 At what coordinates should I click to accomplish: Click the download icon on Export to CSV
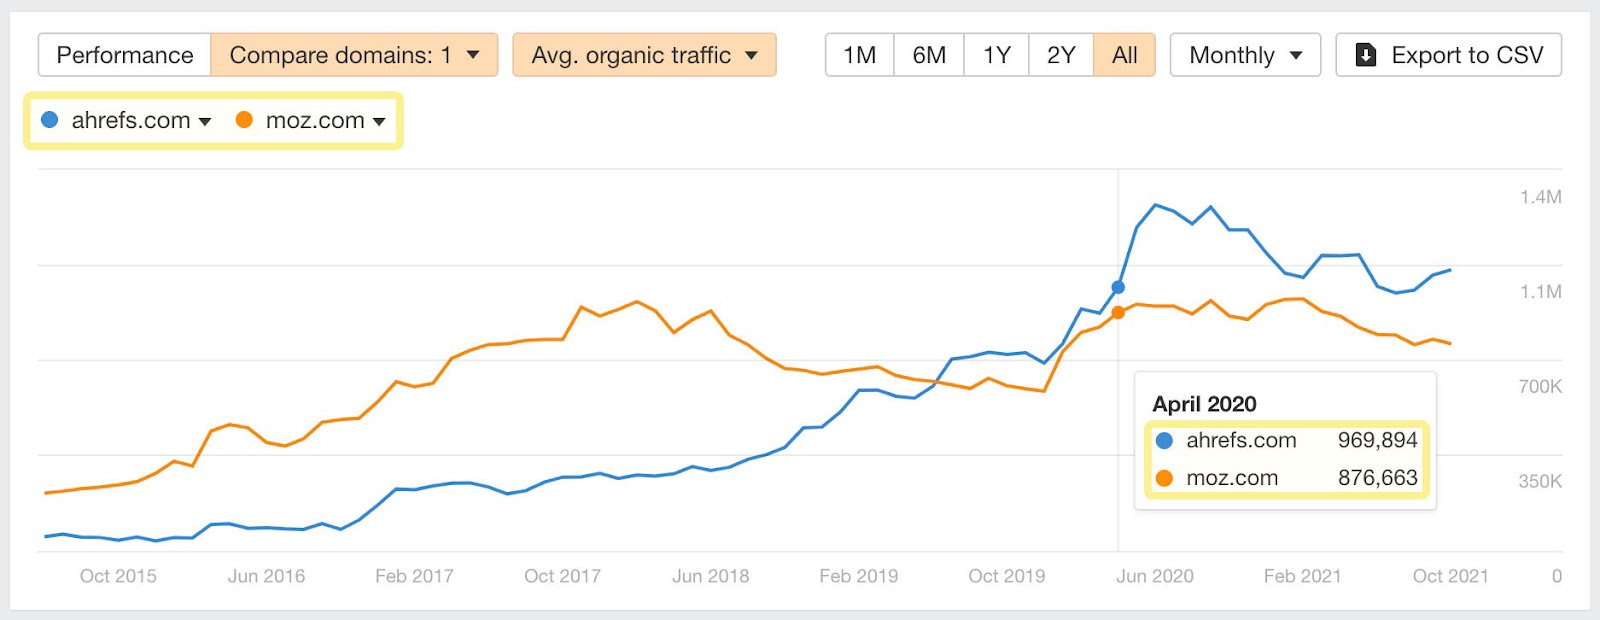tap(1366, 55)
